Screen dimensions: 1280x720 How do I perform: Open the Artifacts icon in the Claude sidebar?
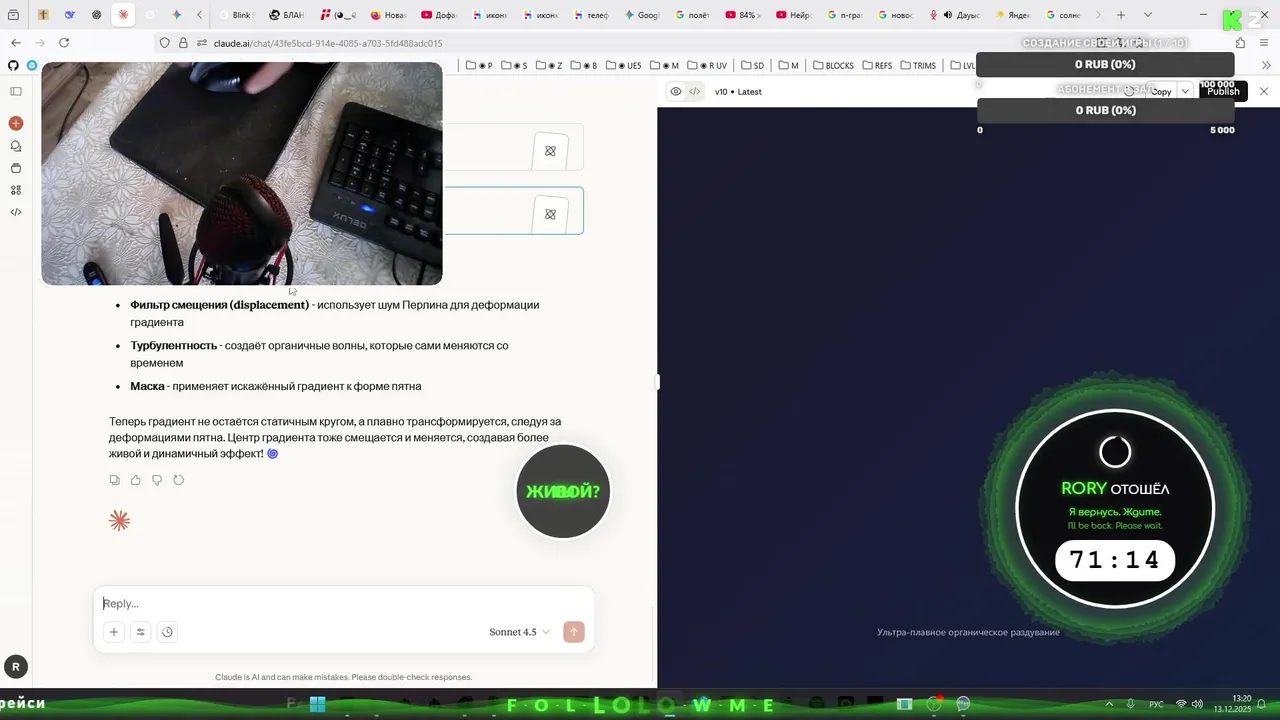(x=16, y=190)
